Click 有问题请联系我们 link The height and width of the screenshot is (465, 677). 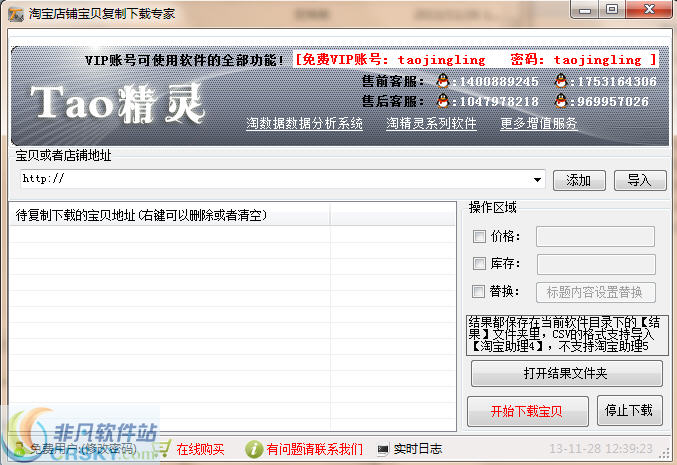(x=315, y=449)
